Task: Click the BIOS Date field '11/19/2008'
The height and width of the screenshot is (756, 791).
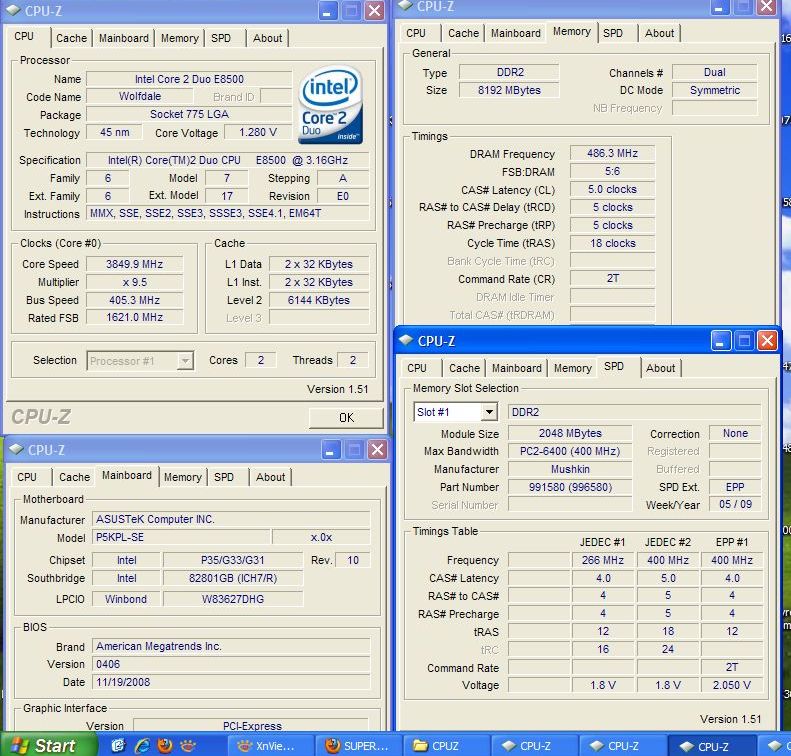Action: click(231, 682)
